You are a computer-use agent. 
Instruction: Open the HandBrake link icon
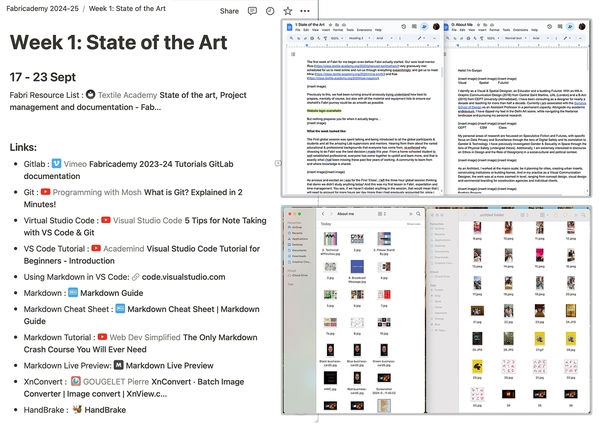click(77, 409)
